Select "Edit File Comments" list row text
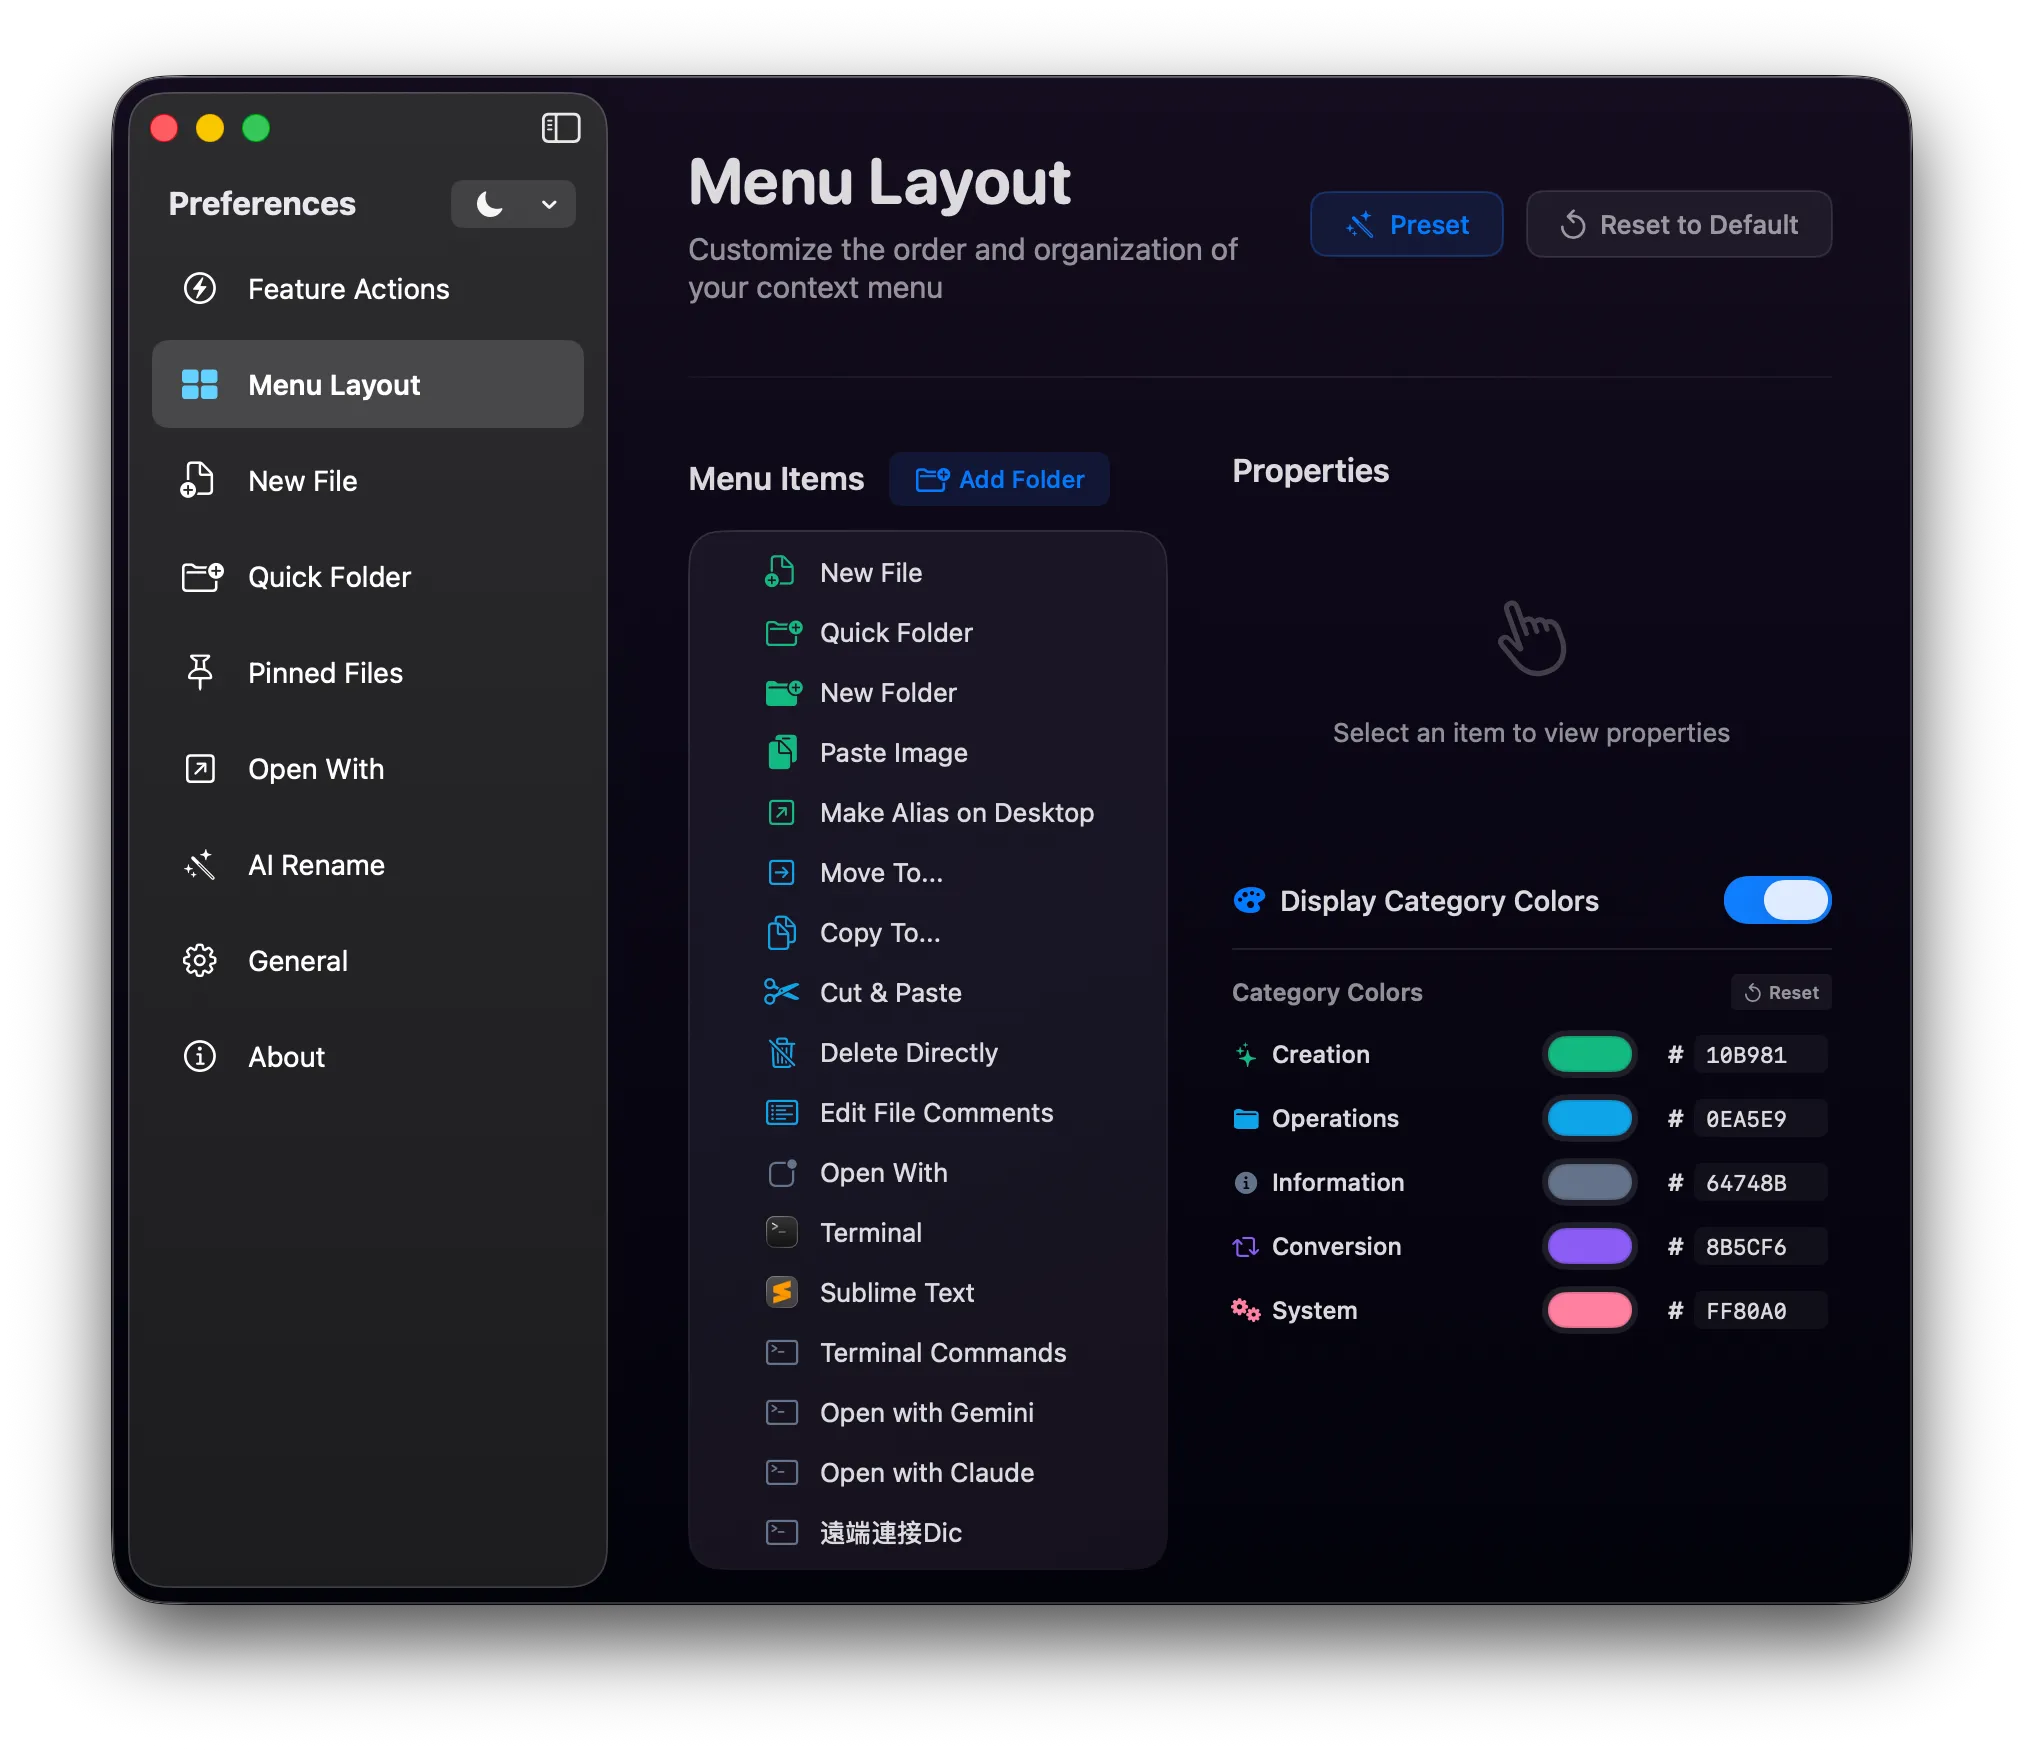 tap(937, 1112)
